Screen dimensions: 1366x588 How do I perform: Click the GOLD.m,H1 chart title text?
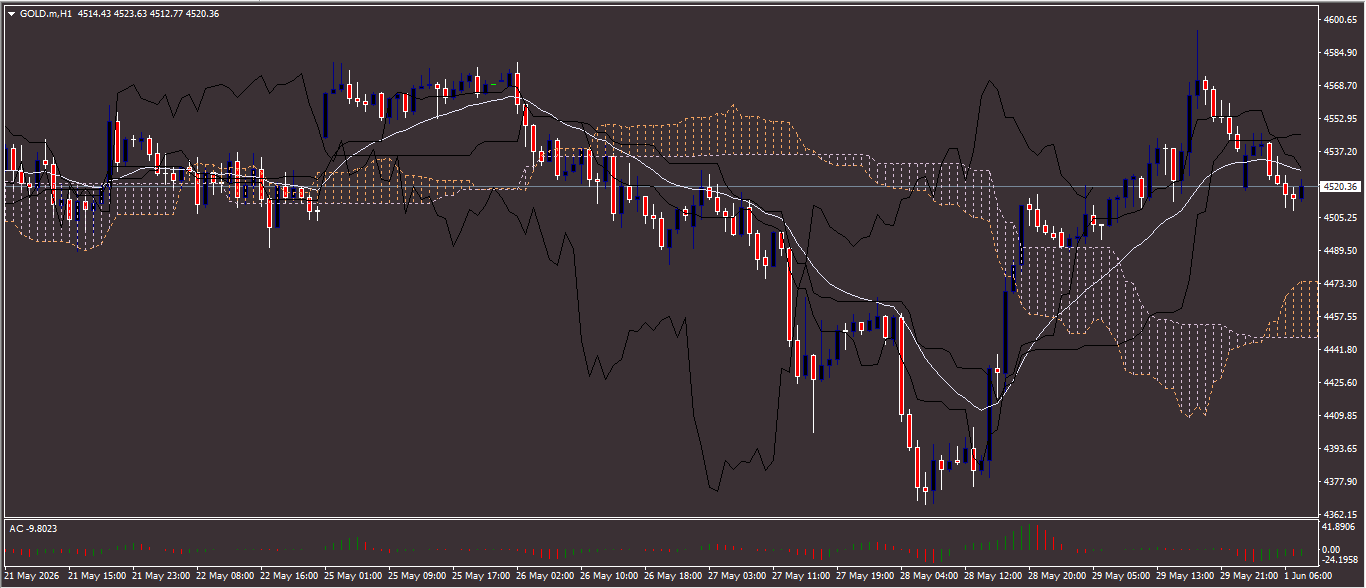[x=46, y=14]
